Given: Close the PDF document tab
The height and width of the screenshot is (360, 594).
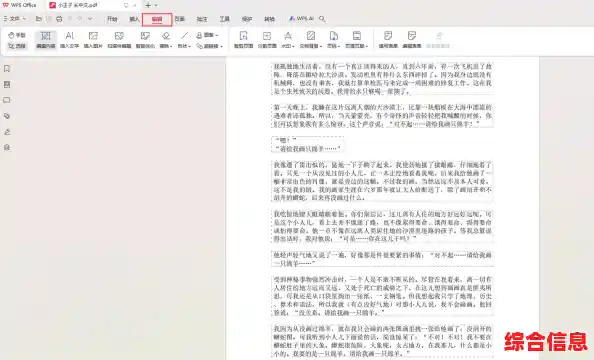Looking at the screenshot, I should pos(134,5).
